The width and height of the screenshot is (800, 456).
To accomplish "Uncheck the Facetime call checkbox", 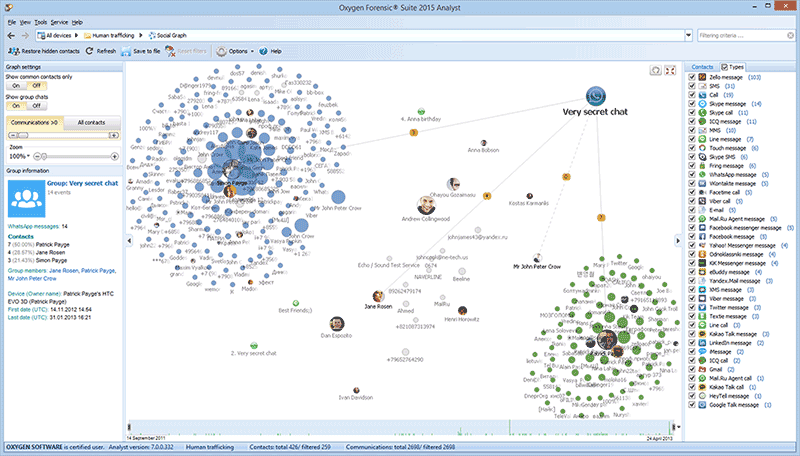I will 692,192.
